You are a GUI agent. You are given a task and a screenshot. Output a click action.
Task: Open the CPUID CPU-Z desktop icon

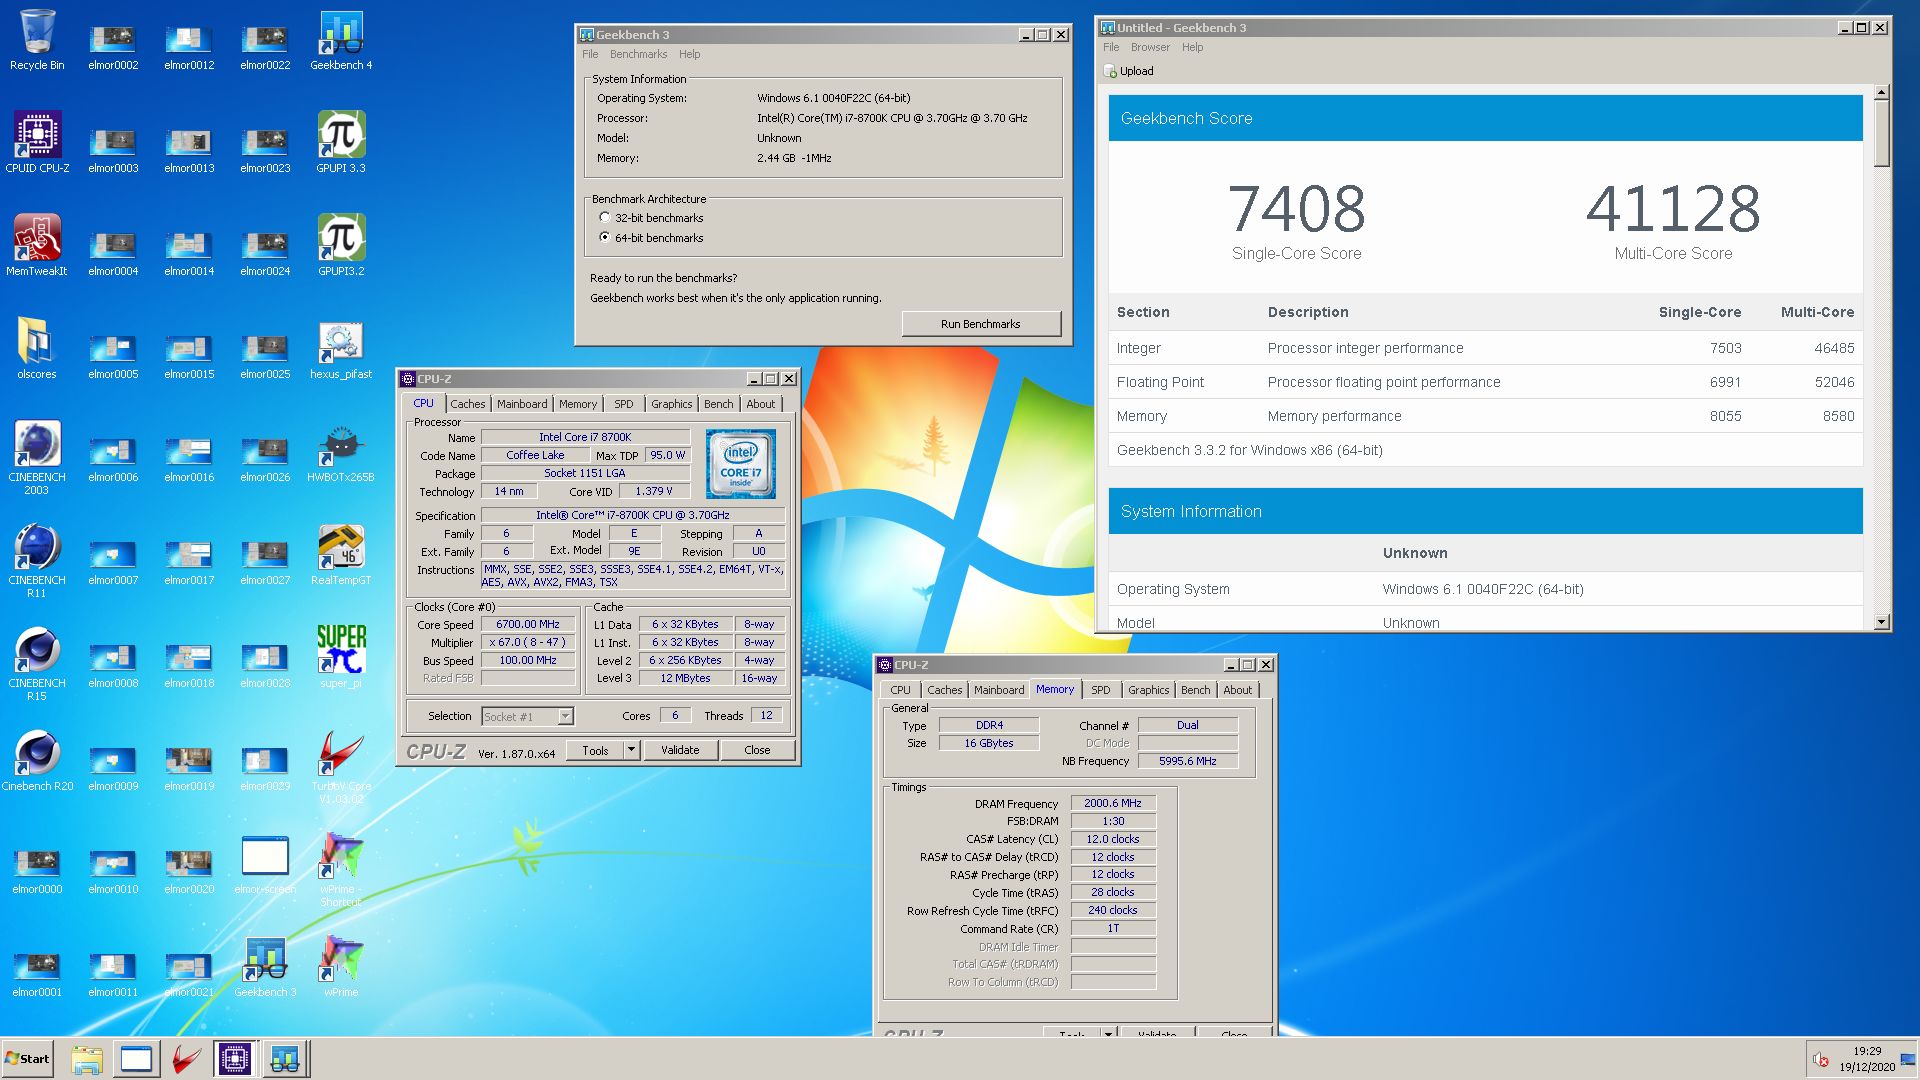[37, 142]
